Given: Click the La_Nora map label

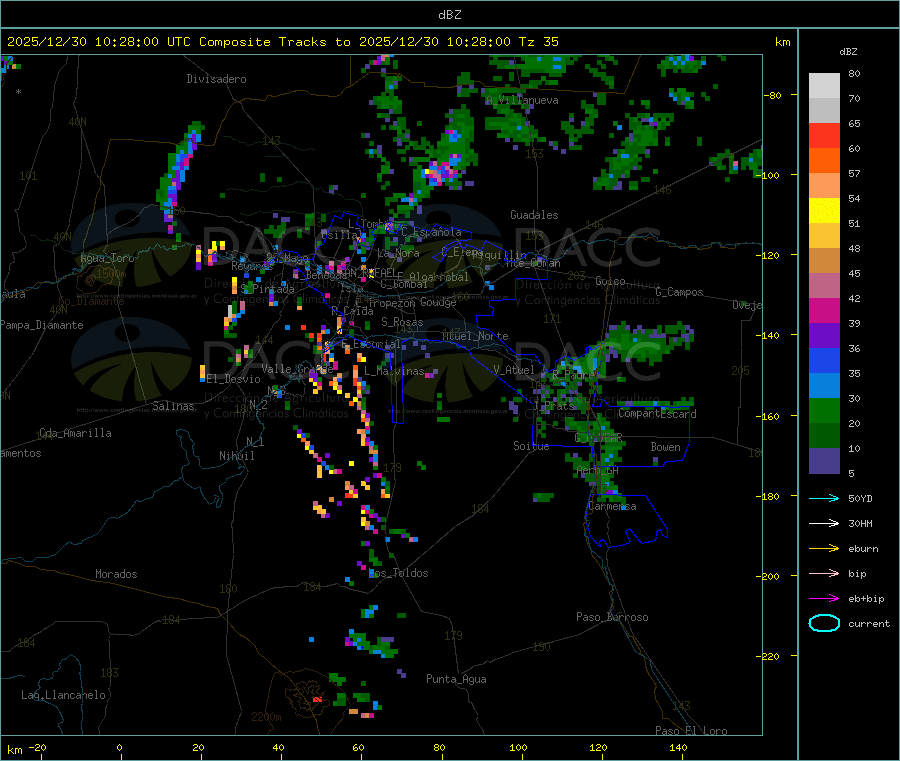Looking at the screenshot, I should pos(398,253).
